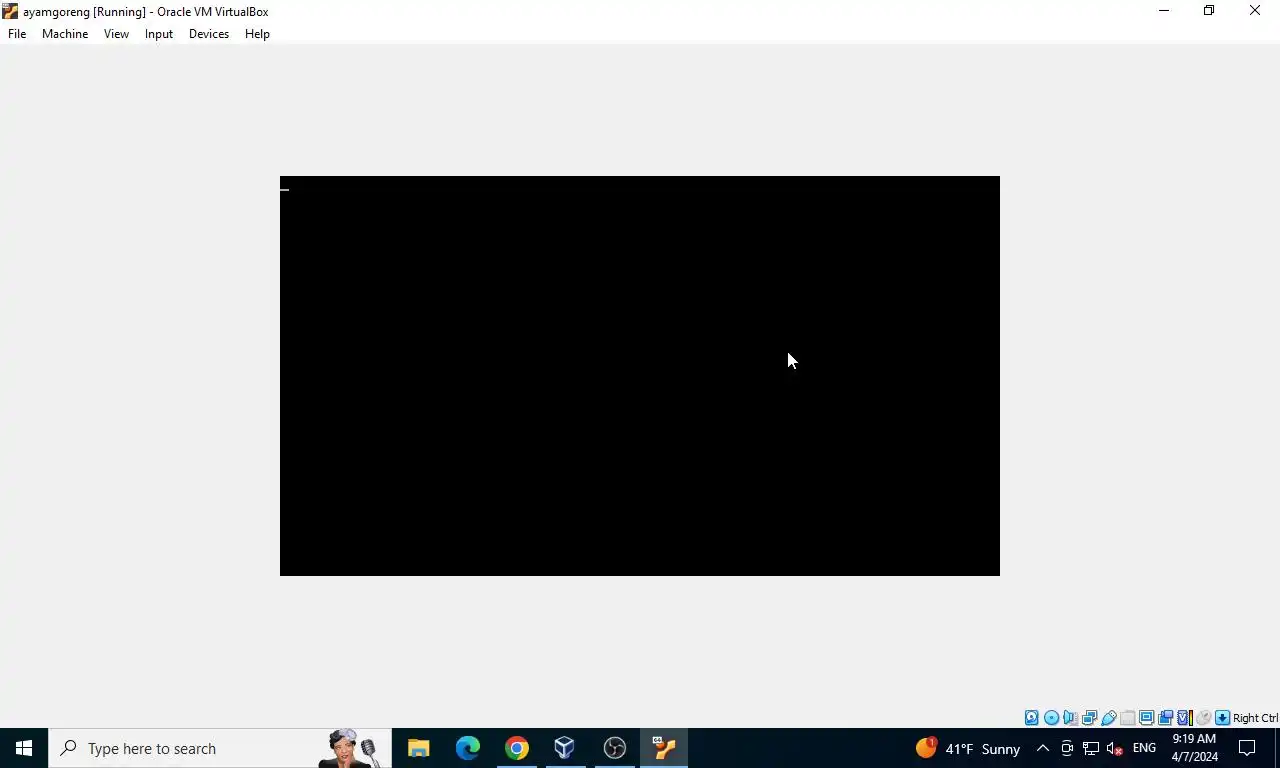This screenshot has height=768, width=1280.
Task: Restore down the VirtualBox window
Action: (x=1209, y=11)
